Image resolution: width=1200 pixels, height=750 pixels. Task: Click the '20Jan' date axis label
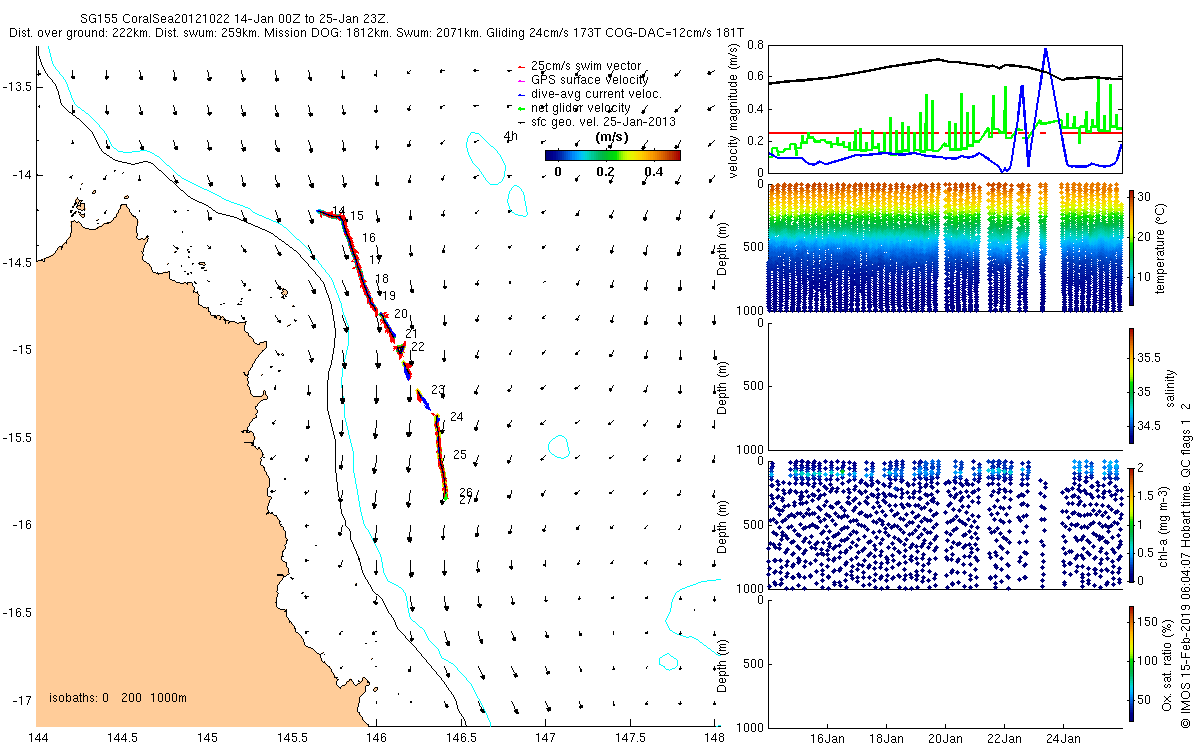coord(946,740)
